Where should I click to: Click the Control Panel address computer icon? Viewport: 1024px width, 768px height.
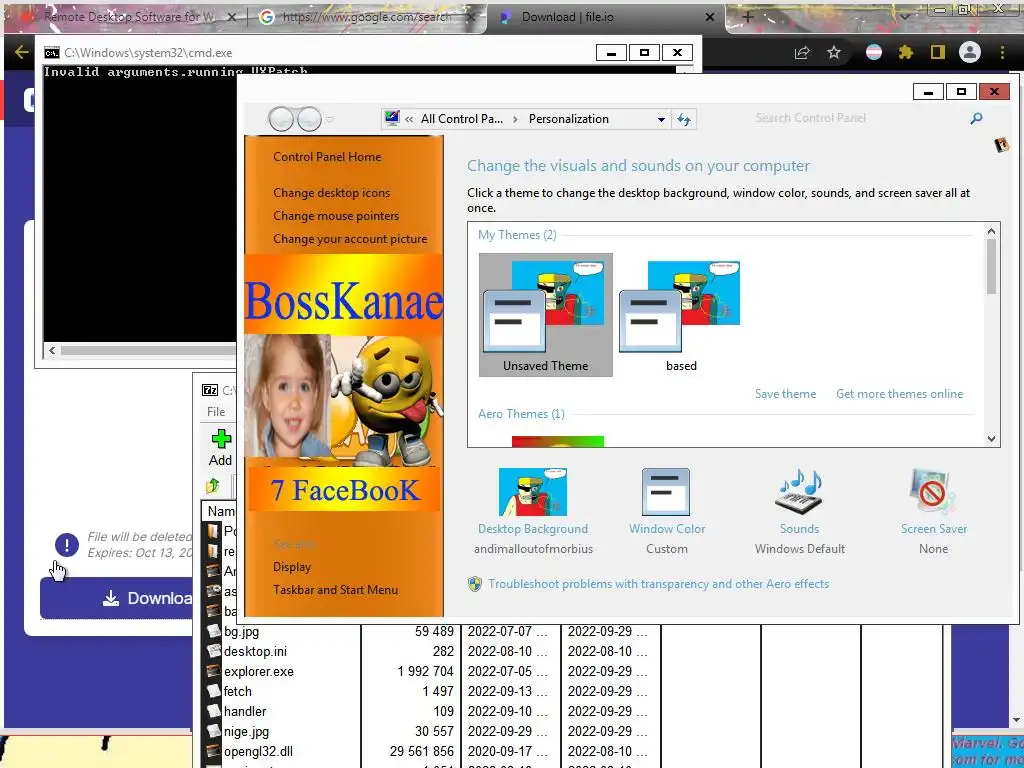pos(392,118)
